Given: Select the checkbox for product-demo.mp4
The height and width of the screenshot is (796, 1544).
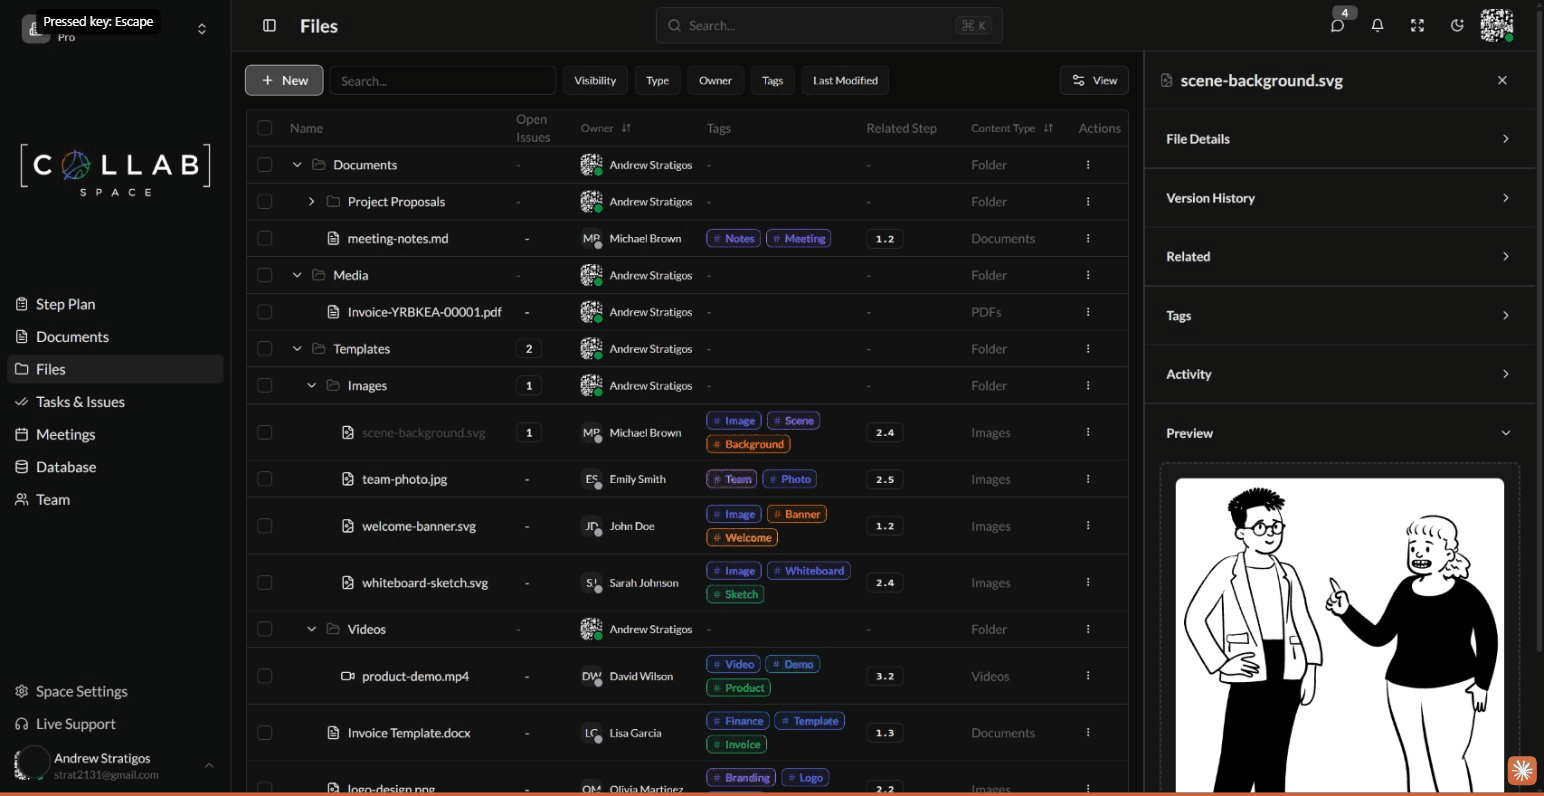Looking at the screenshot, I should (265, 675).
